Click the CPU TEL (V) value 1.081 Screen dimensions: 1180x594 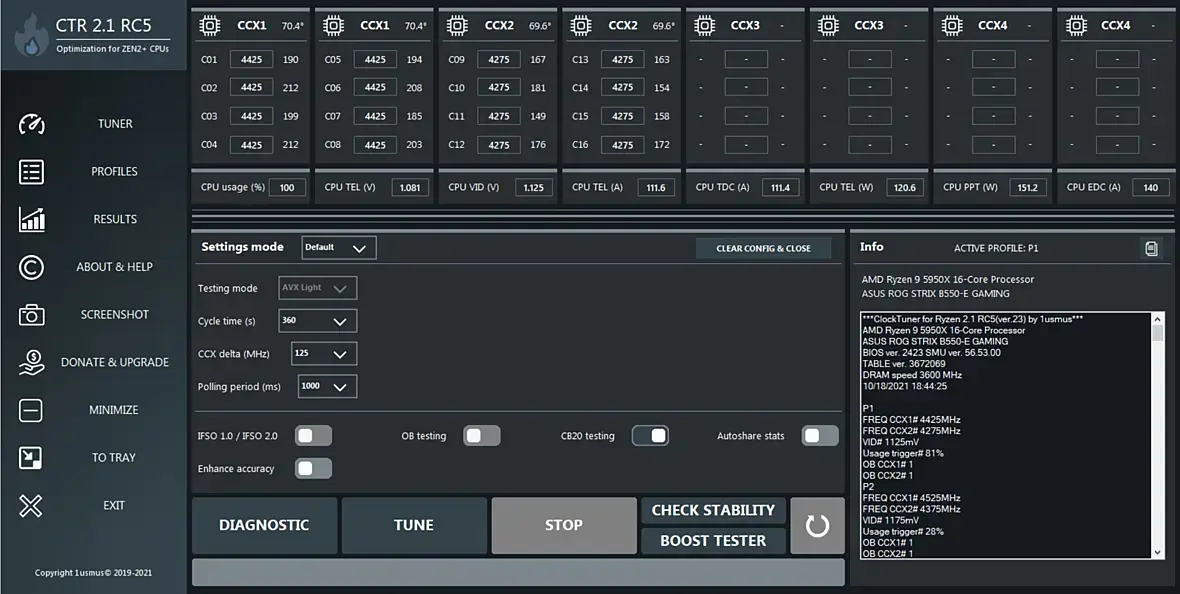point(410,187)
